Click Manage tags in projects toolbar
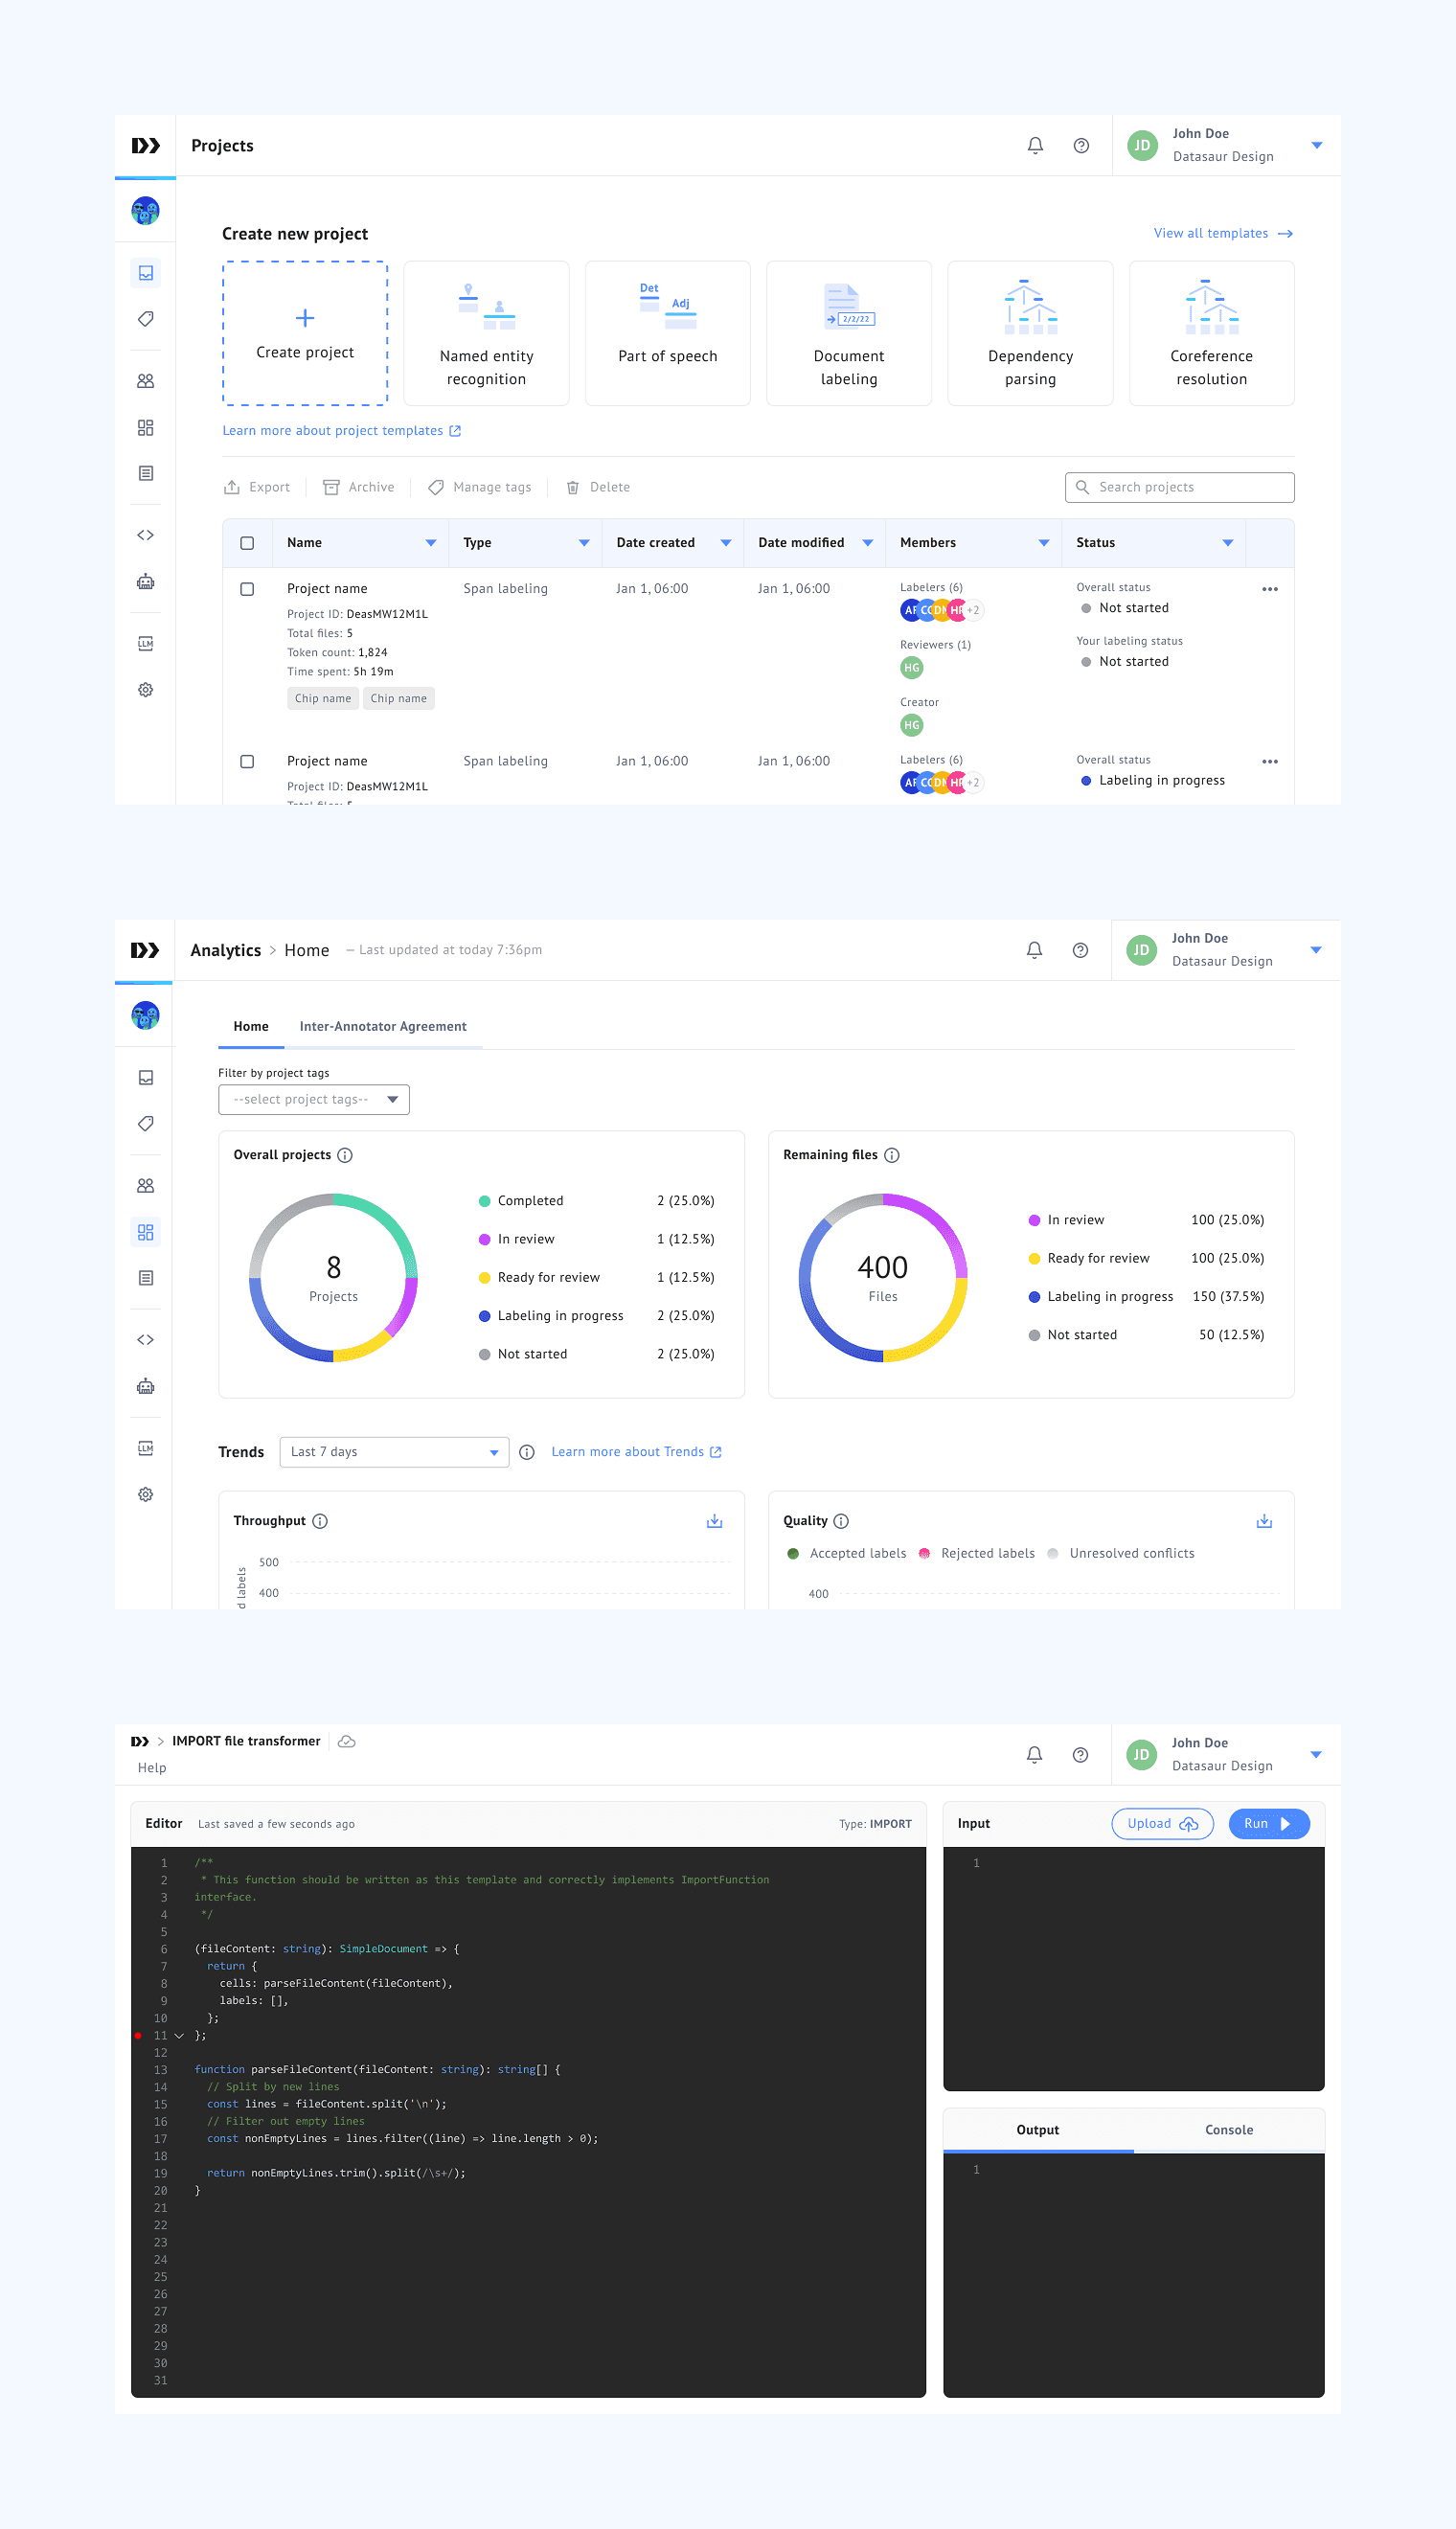 (x=480, y=487)
